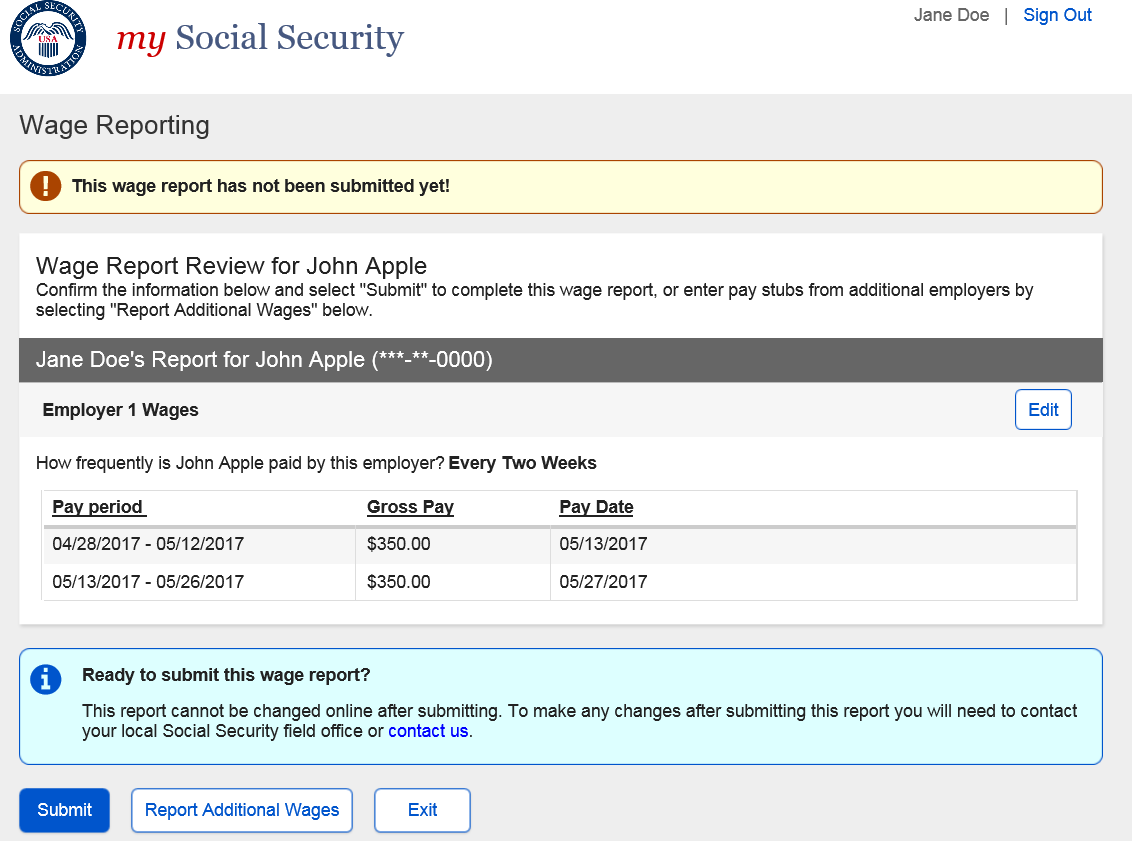Sort by Pay Date column header
Screen dimensions: 1132x841
pos(596,507)
